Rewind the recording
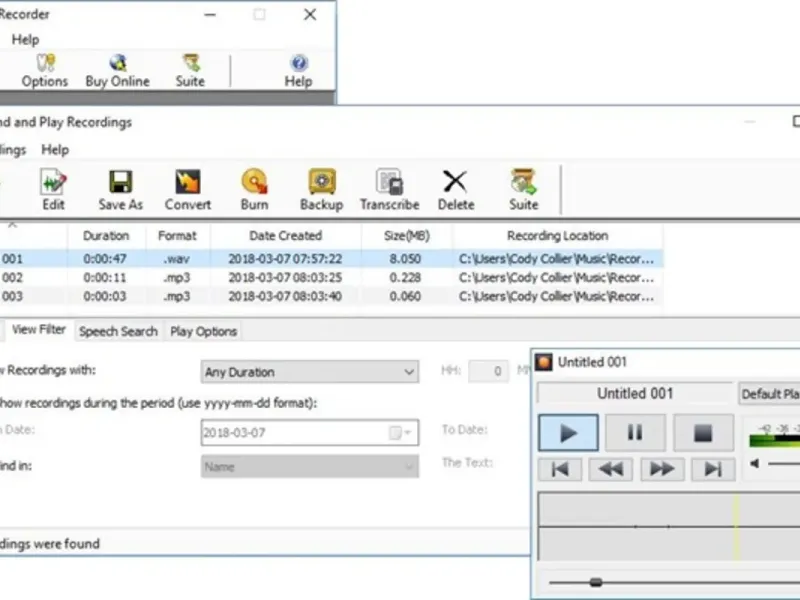The height and width of the screenshot is (600, 800). pos(611,469)
